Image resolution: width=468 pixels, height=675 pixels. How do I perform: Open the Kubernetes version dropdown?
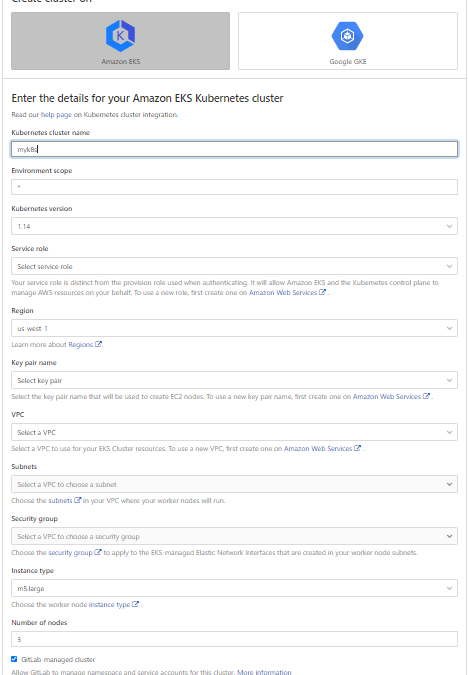[x=234, y=226]
